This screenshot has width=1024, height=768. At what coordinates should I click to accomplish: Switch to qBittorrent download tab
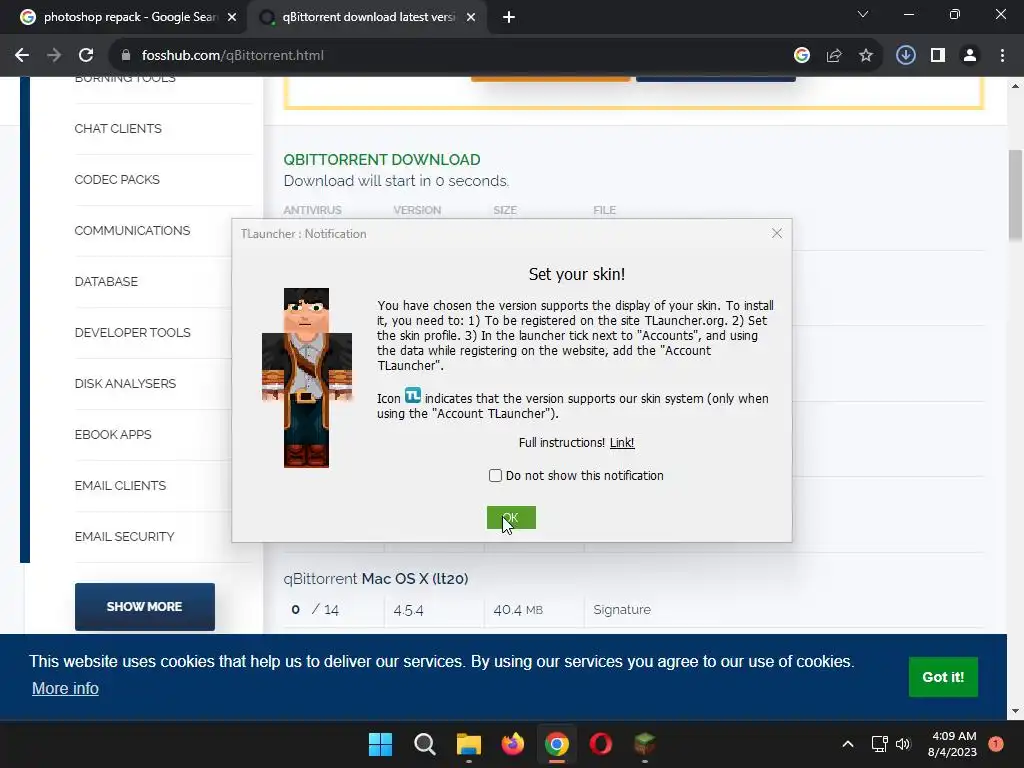coord(366,18)
